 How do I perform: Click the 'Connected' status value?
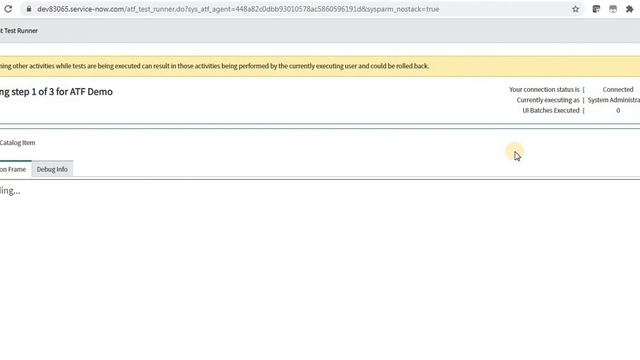pos(618,89)
